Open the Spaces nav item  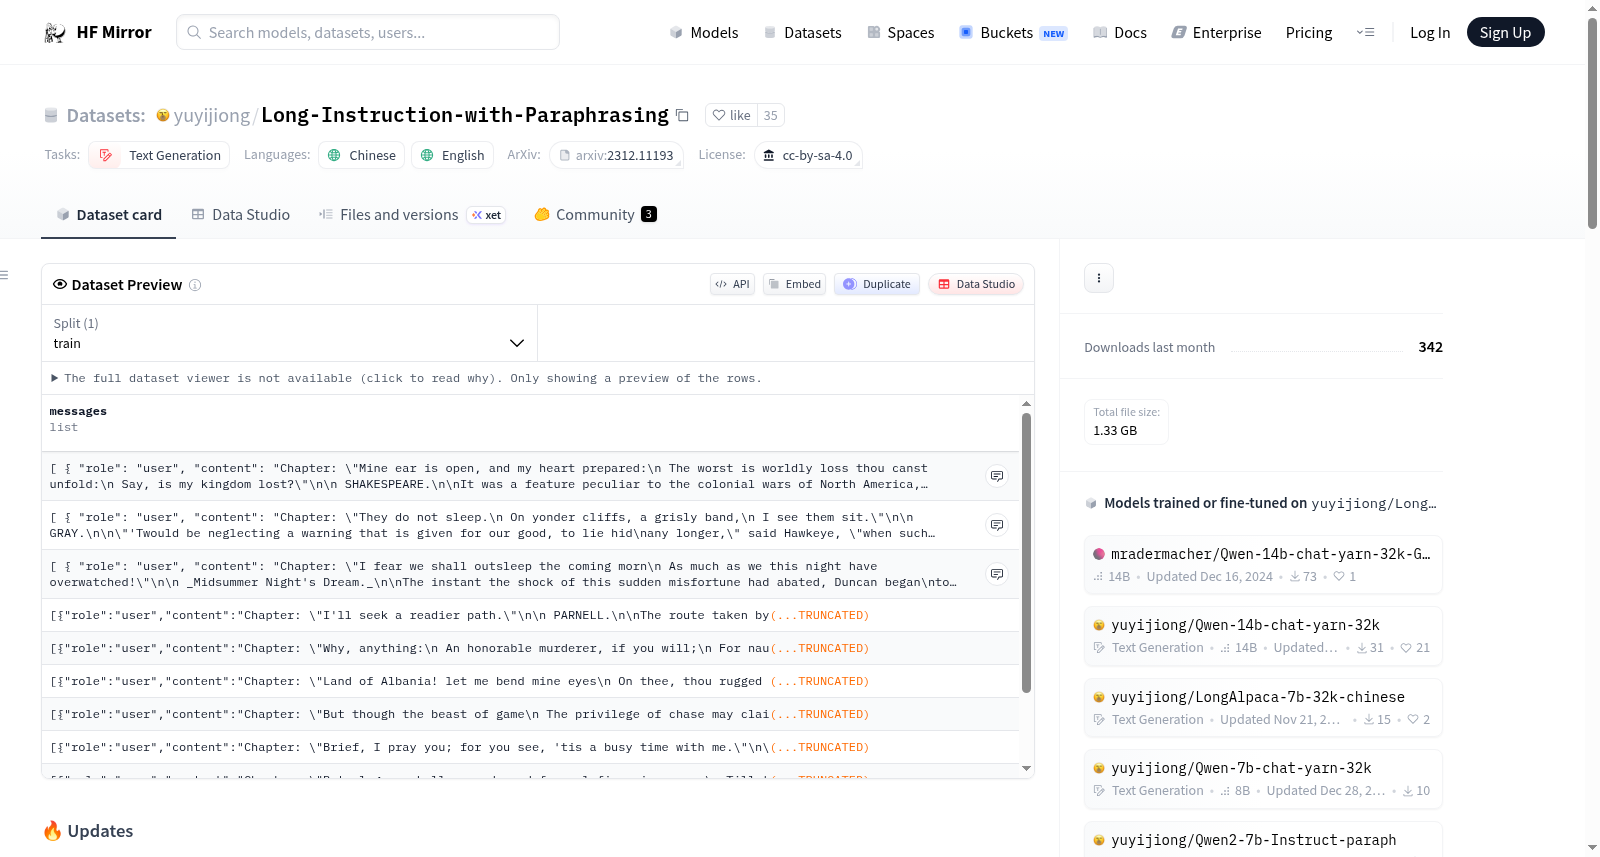click(901, 33)
